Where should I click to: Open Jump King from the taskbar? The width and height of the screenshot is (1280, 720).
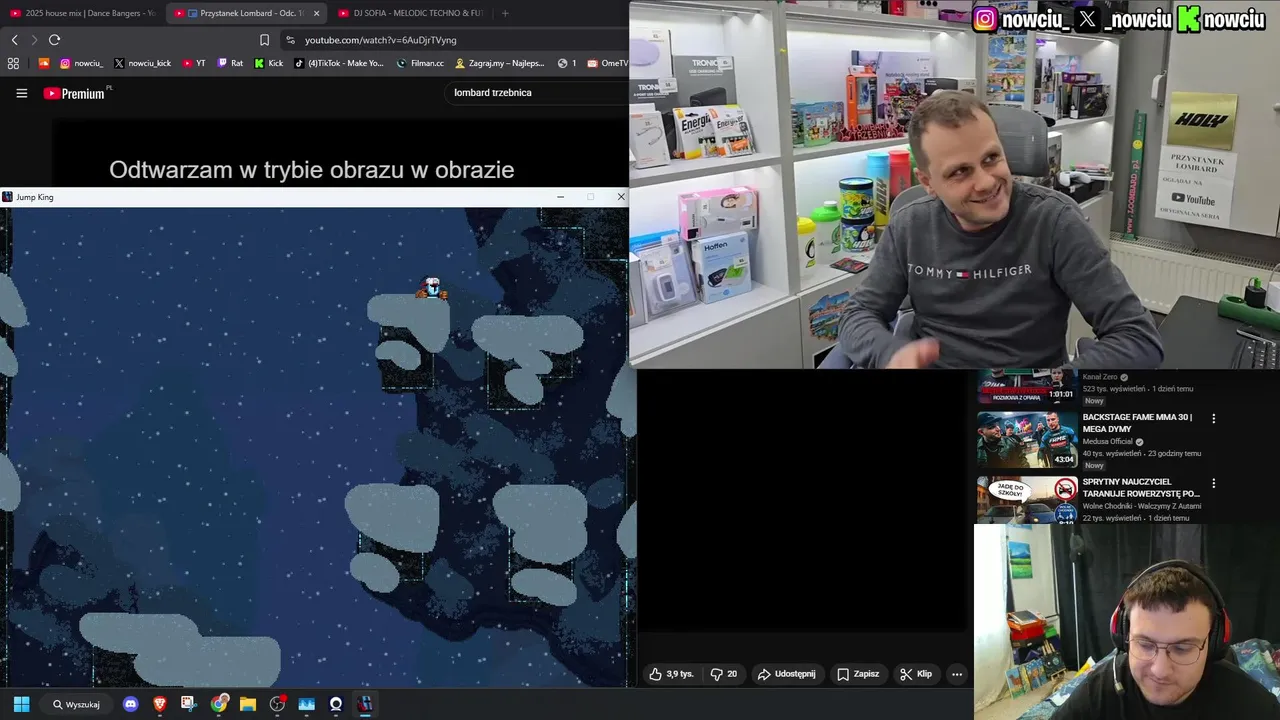(365, 704)
